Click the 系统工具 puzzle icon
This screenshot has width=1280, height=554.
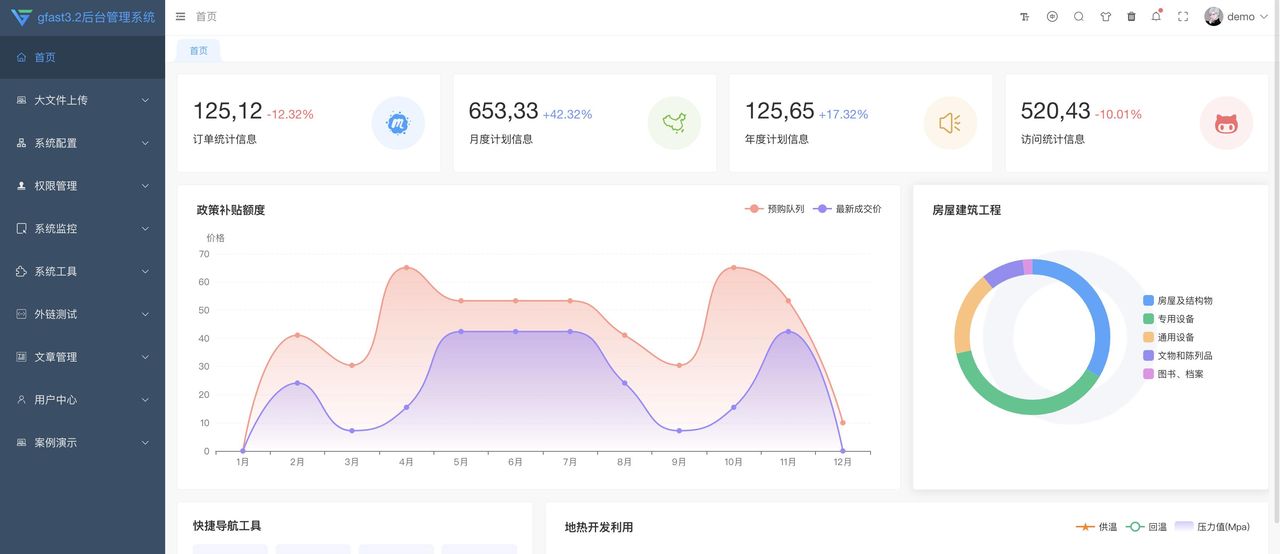(22, 271)
